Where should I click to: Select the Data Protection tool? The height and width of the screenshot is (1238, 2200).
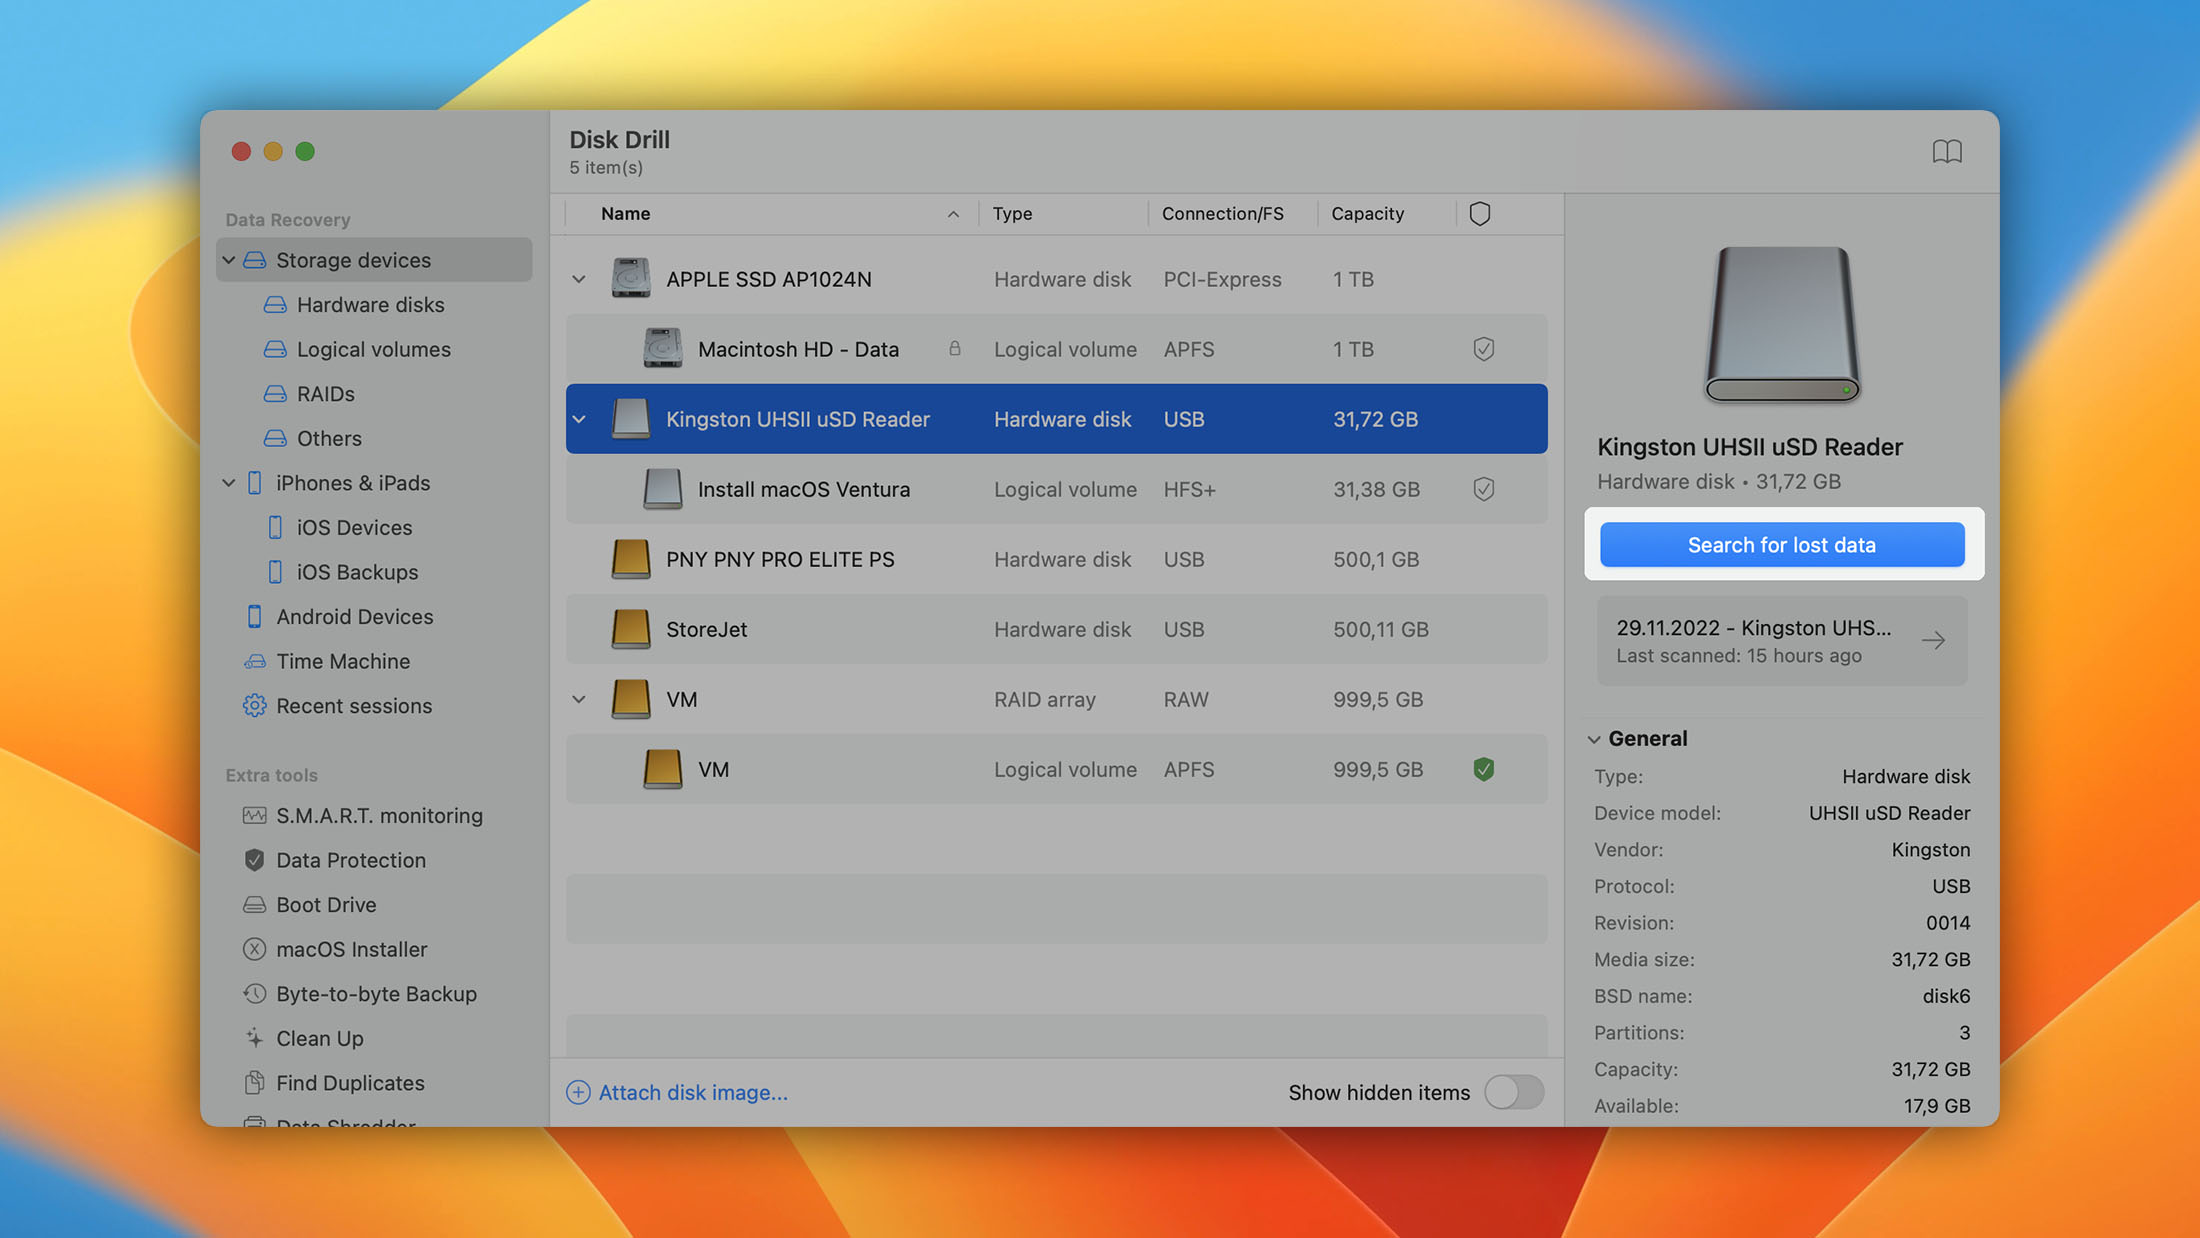point(351,860)
